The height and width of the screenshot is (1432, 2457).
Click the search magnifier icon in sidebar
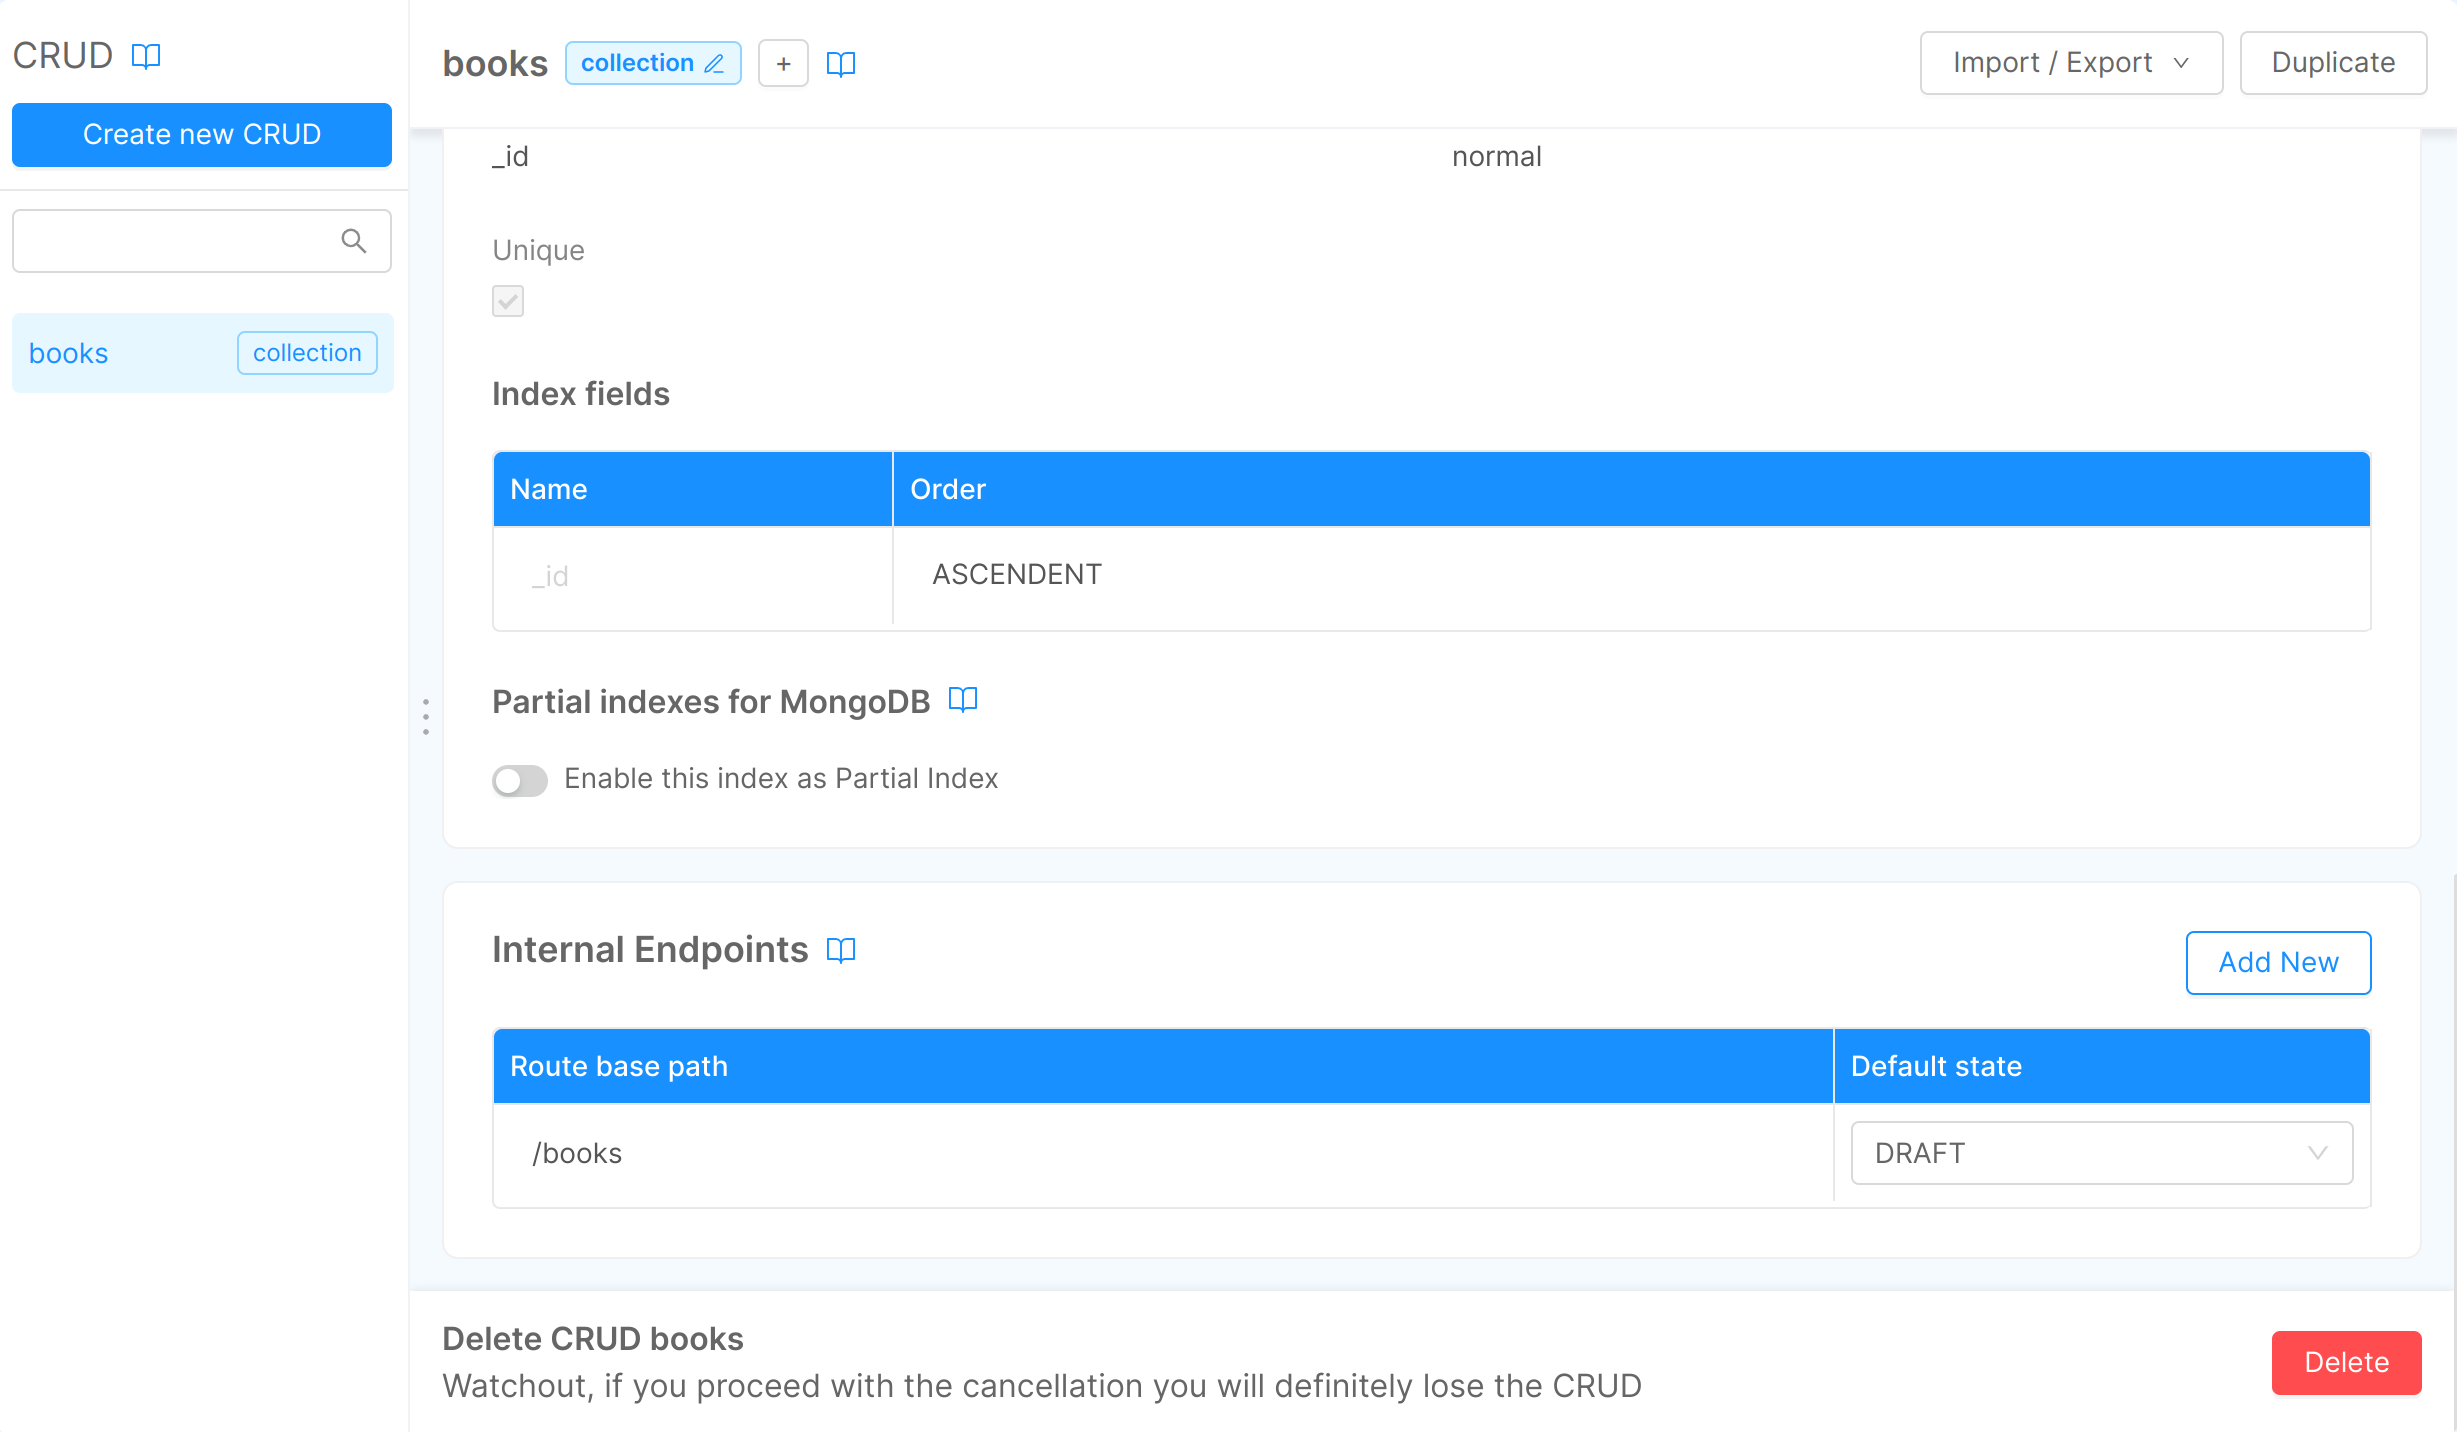pos(353,241)
